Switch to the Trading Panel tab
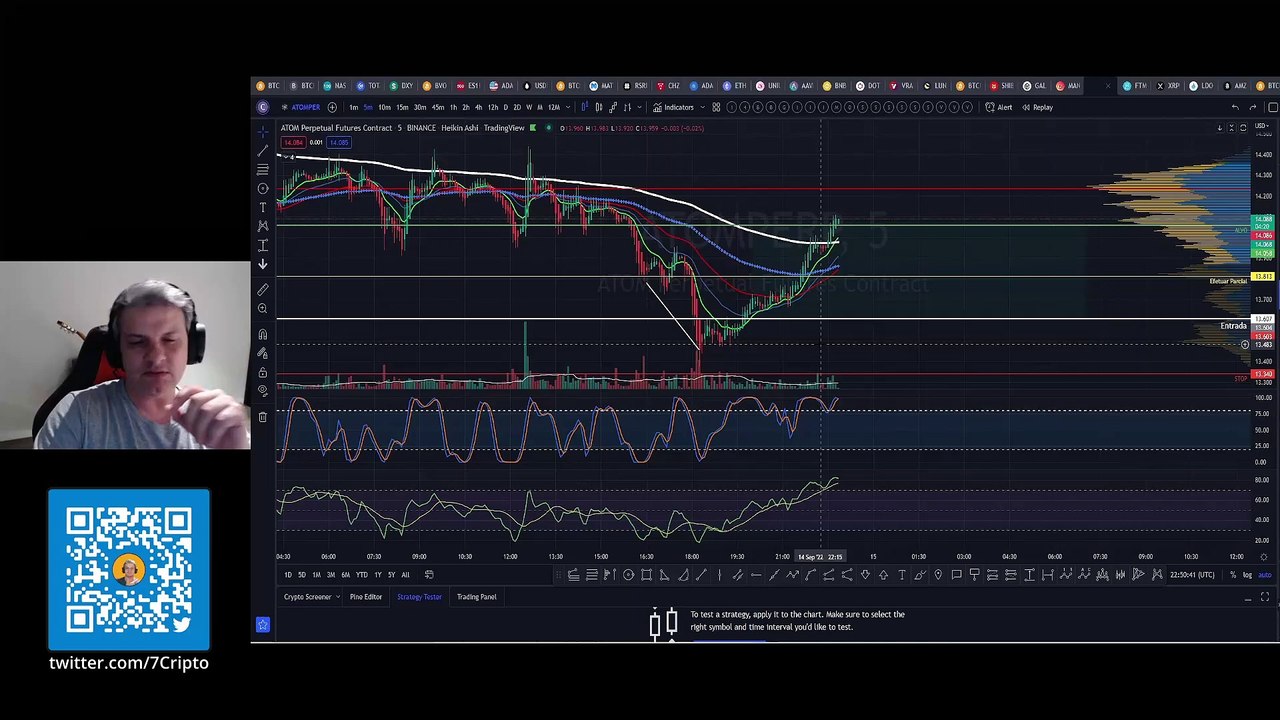 (476, 597)
